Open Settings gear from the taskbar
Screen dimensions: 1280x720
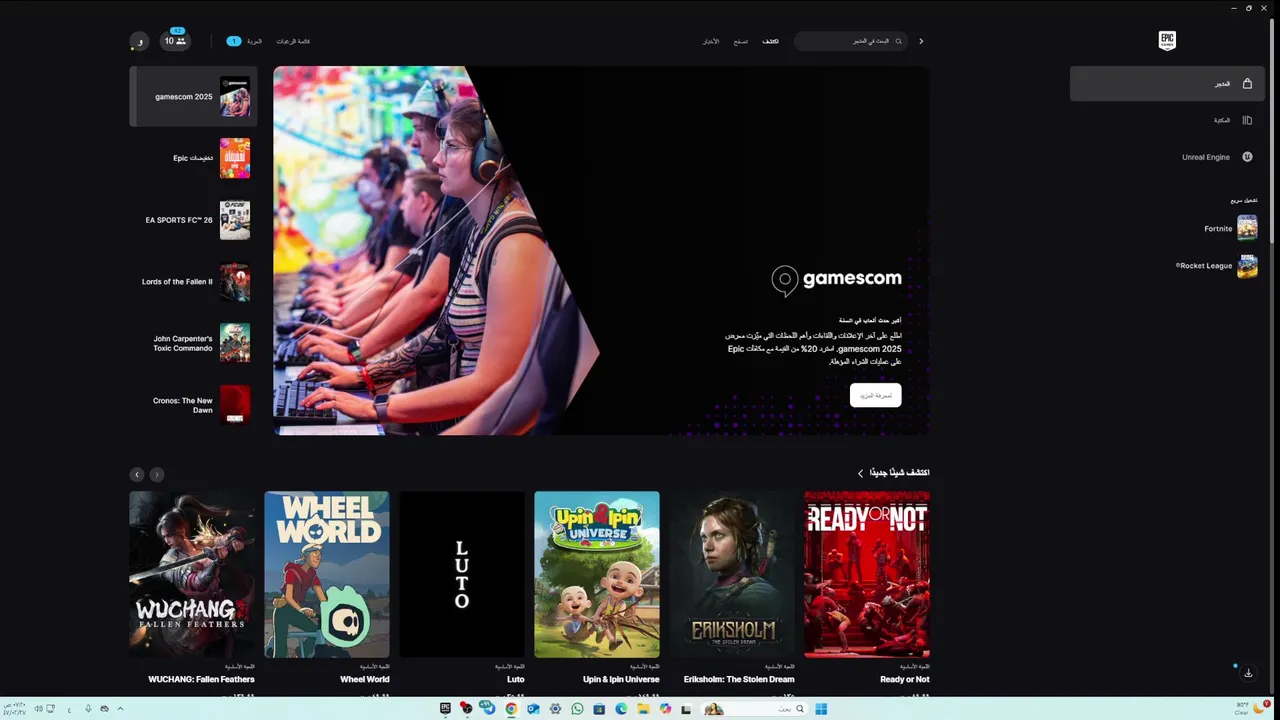[x=555, y=709]
